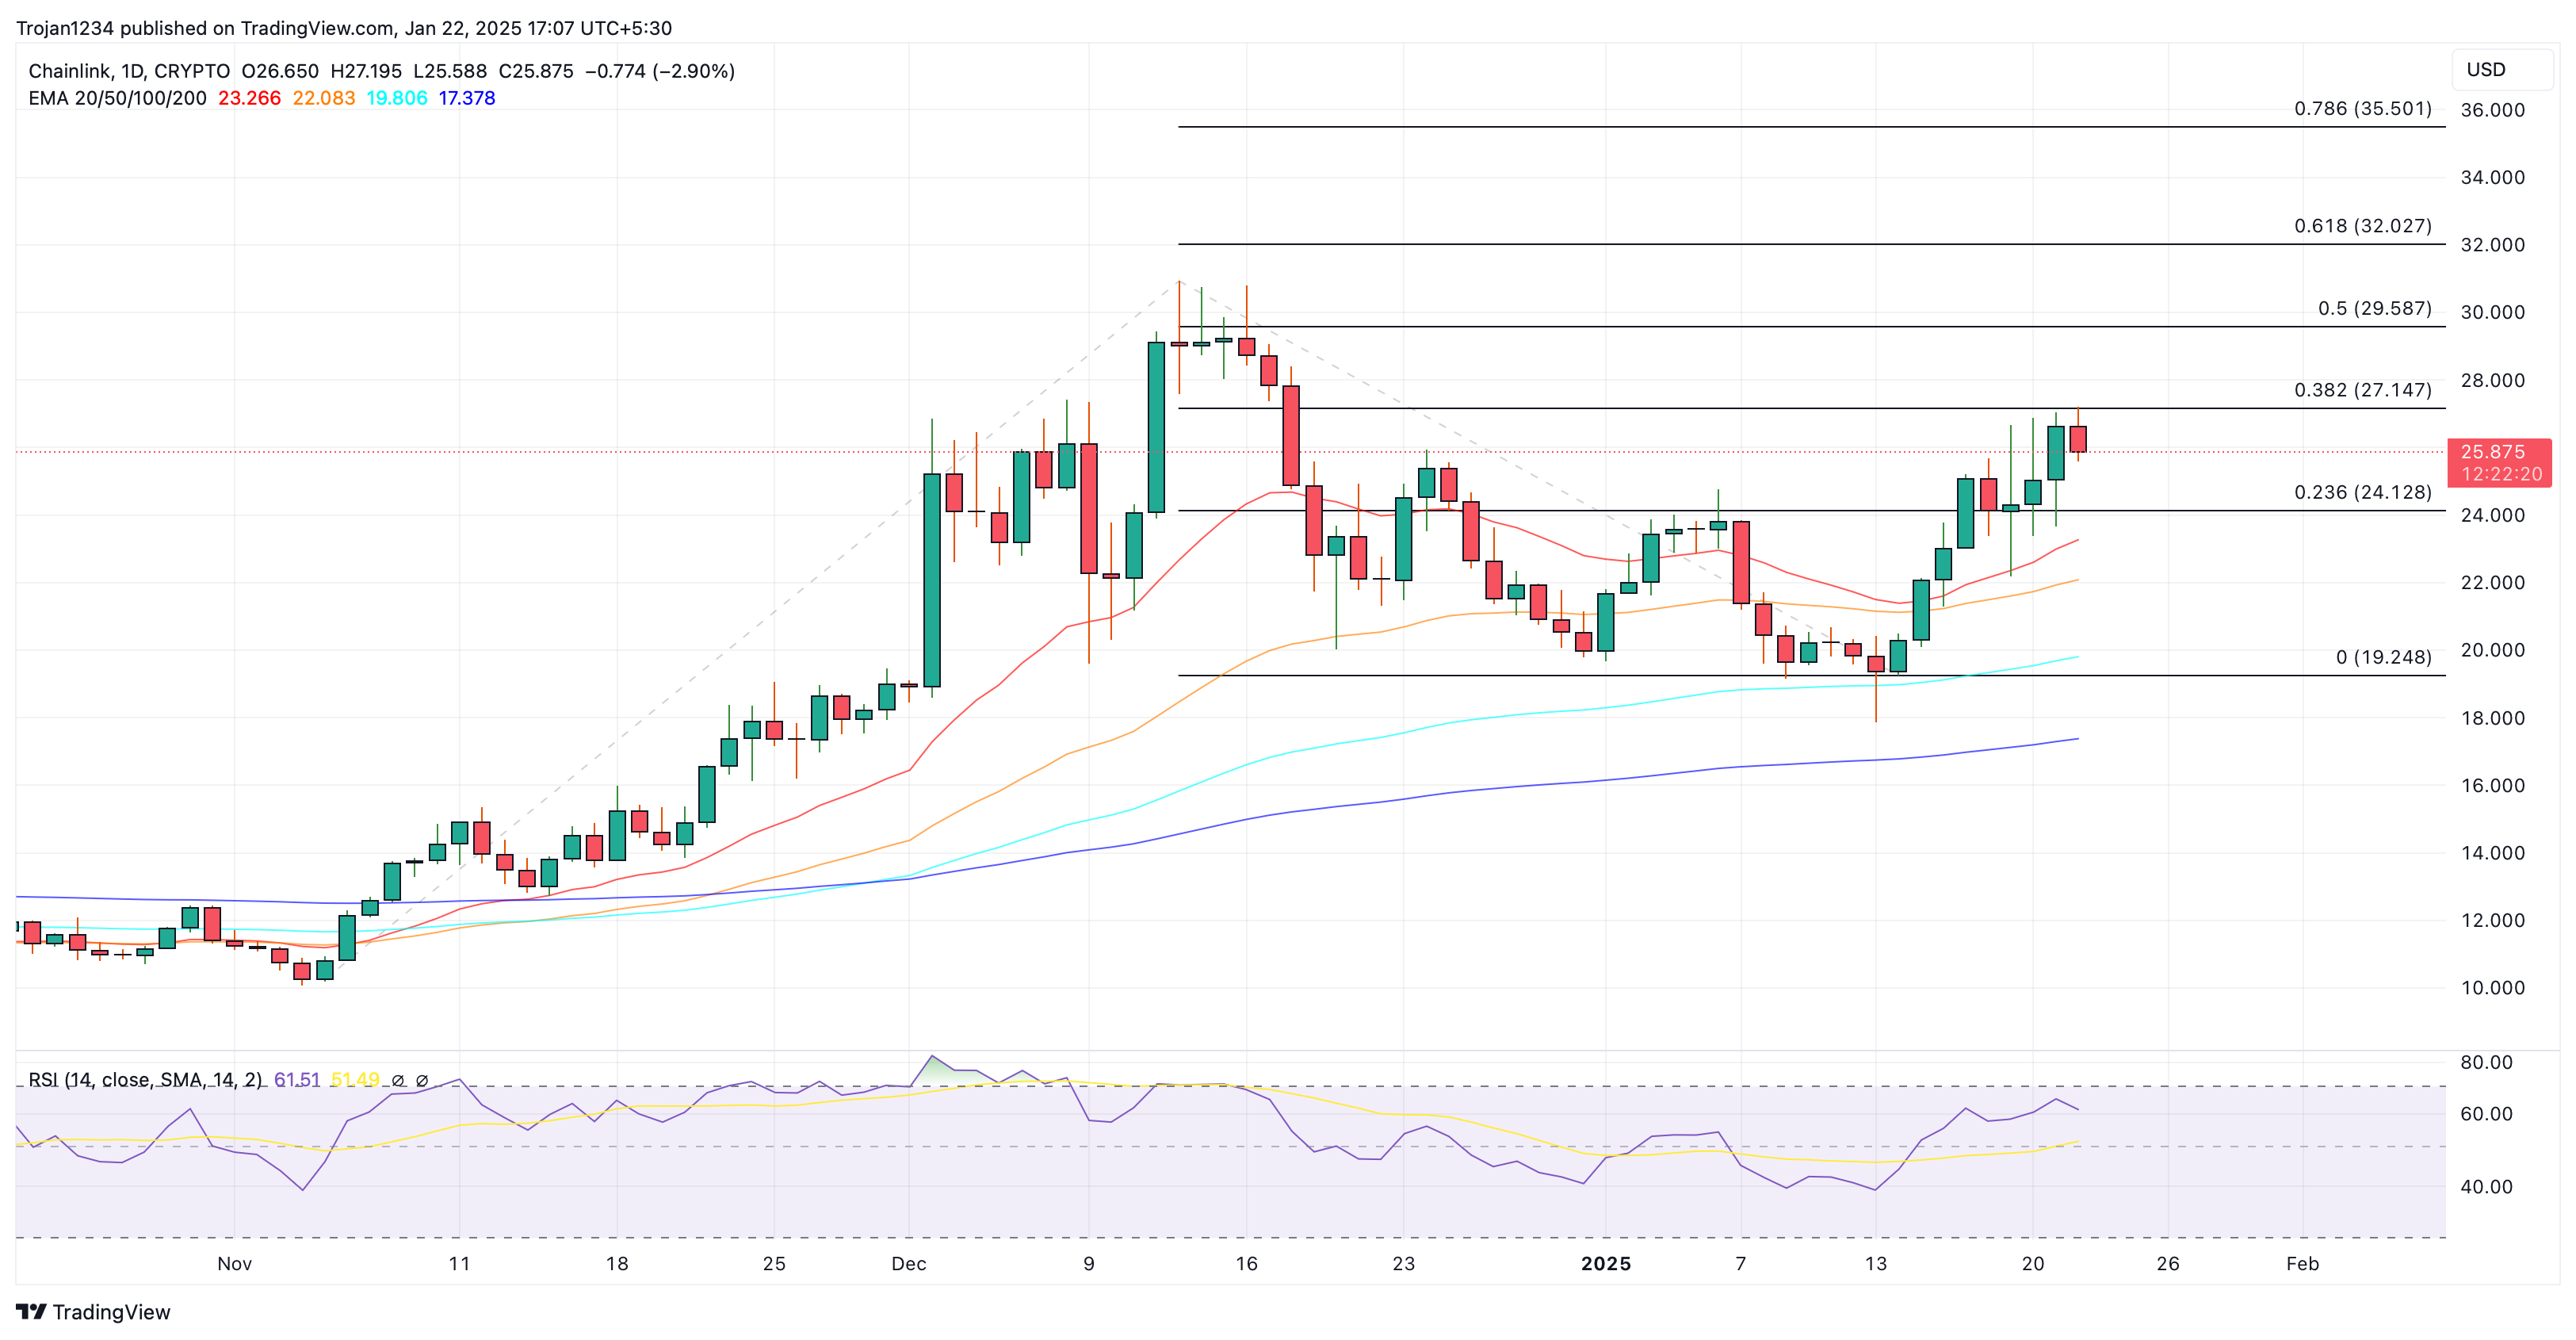Screen dimensions: 2576x1340
Task: Select the EMA 200 value 17.378
Action: pos(467,98)
